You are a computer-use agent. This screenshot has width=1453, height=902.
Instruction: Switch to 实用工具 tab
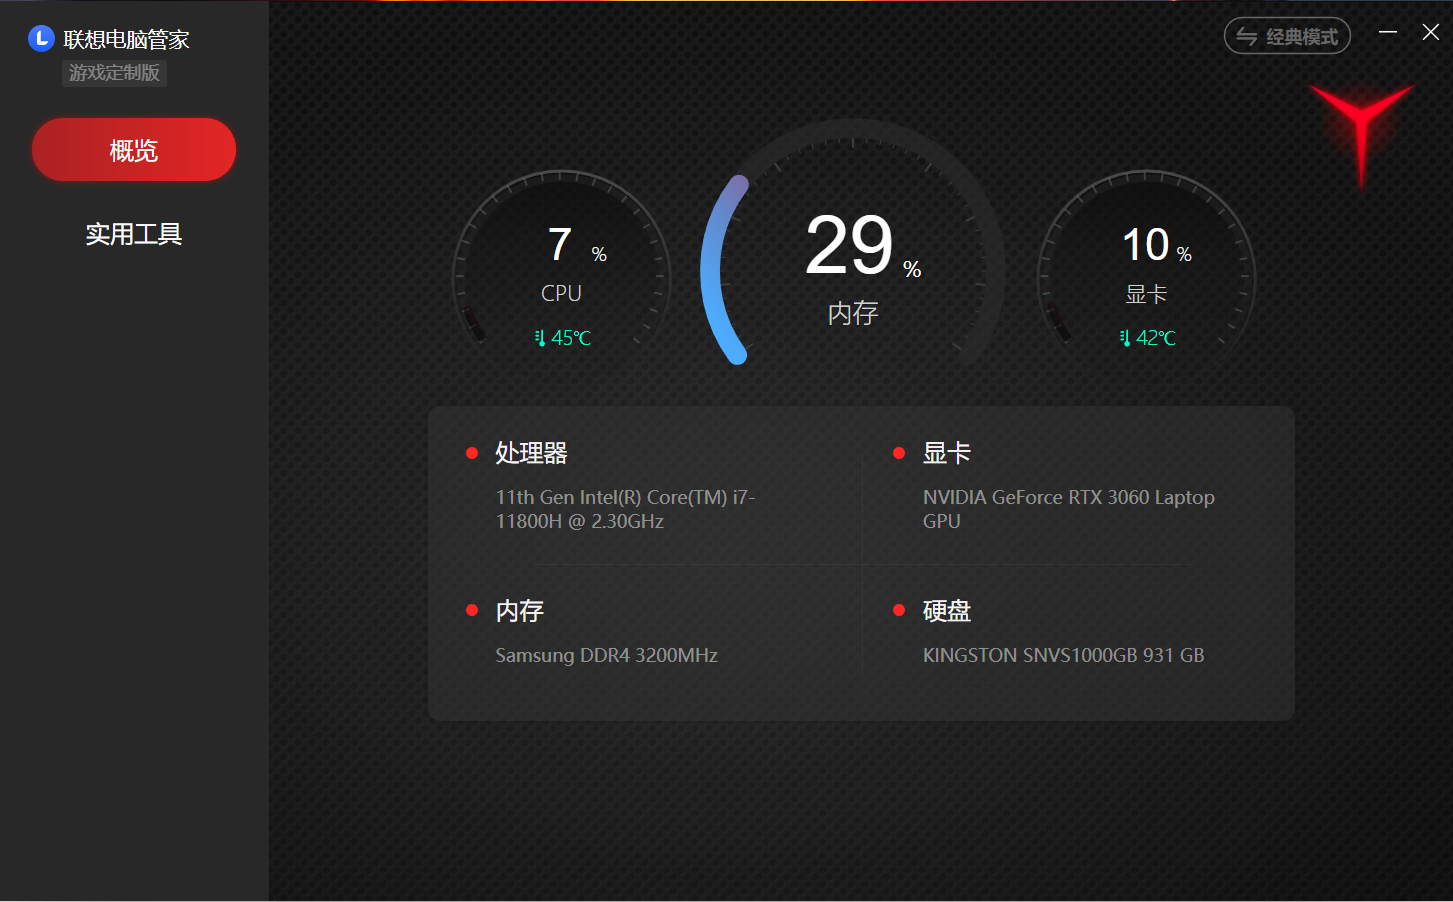[x=134, y=234]
